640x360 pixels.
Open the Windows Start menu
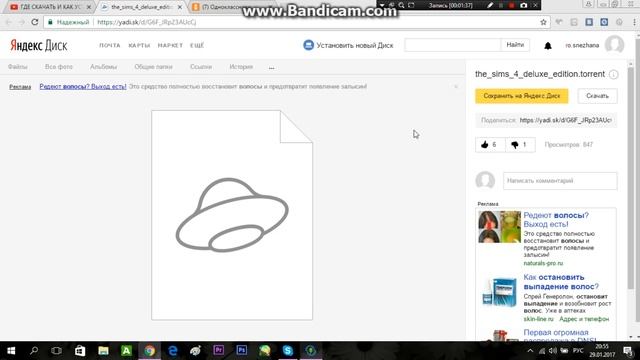point(11,351)
